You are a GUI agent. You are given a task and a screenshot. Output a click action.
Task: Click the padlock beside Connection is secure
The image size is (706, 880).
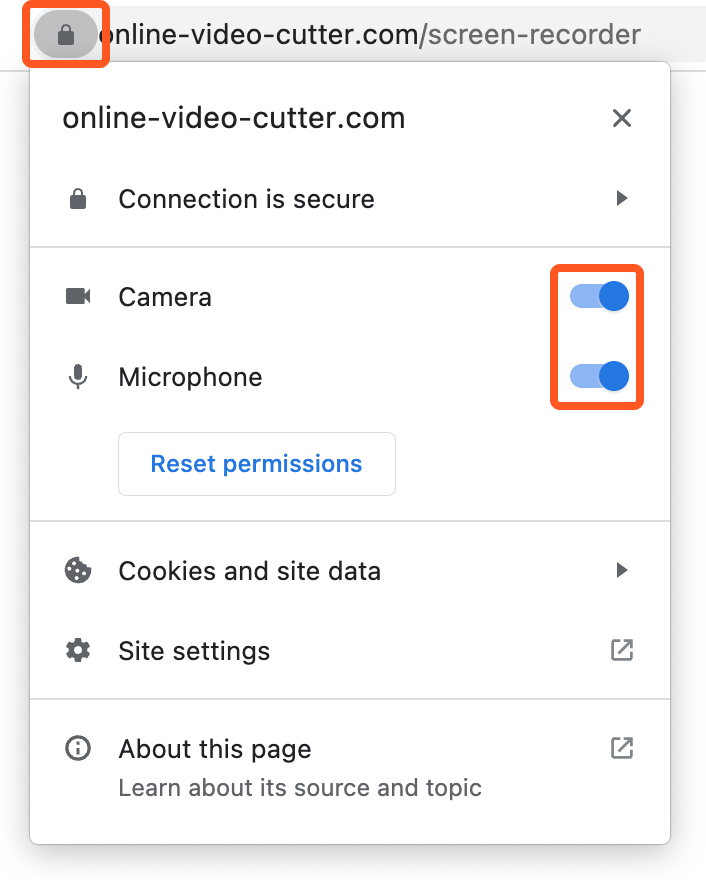(x=78, y=199)
